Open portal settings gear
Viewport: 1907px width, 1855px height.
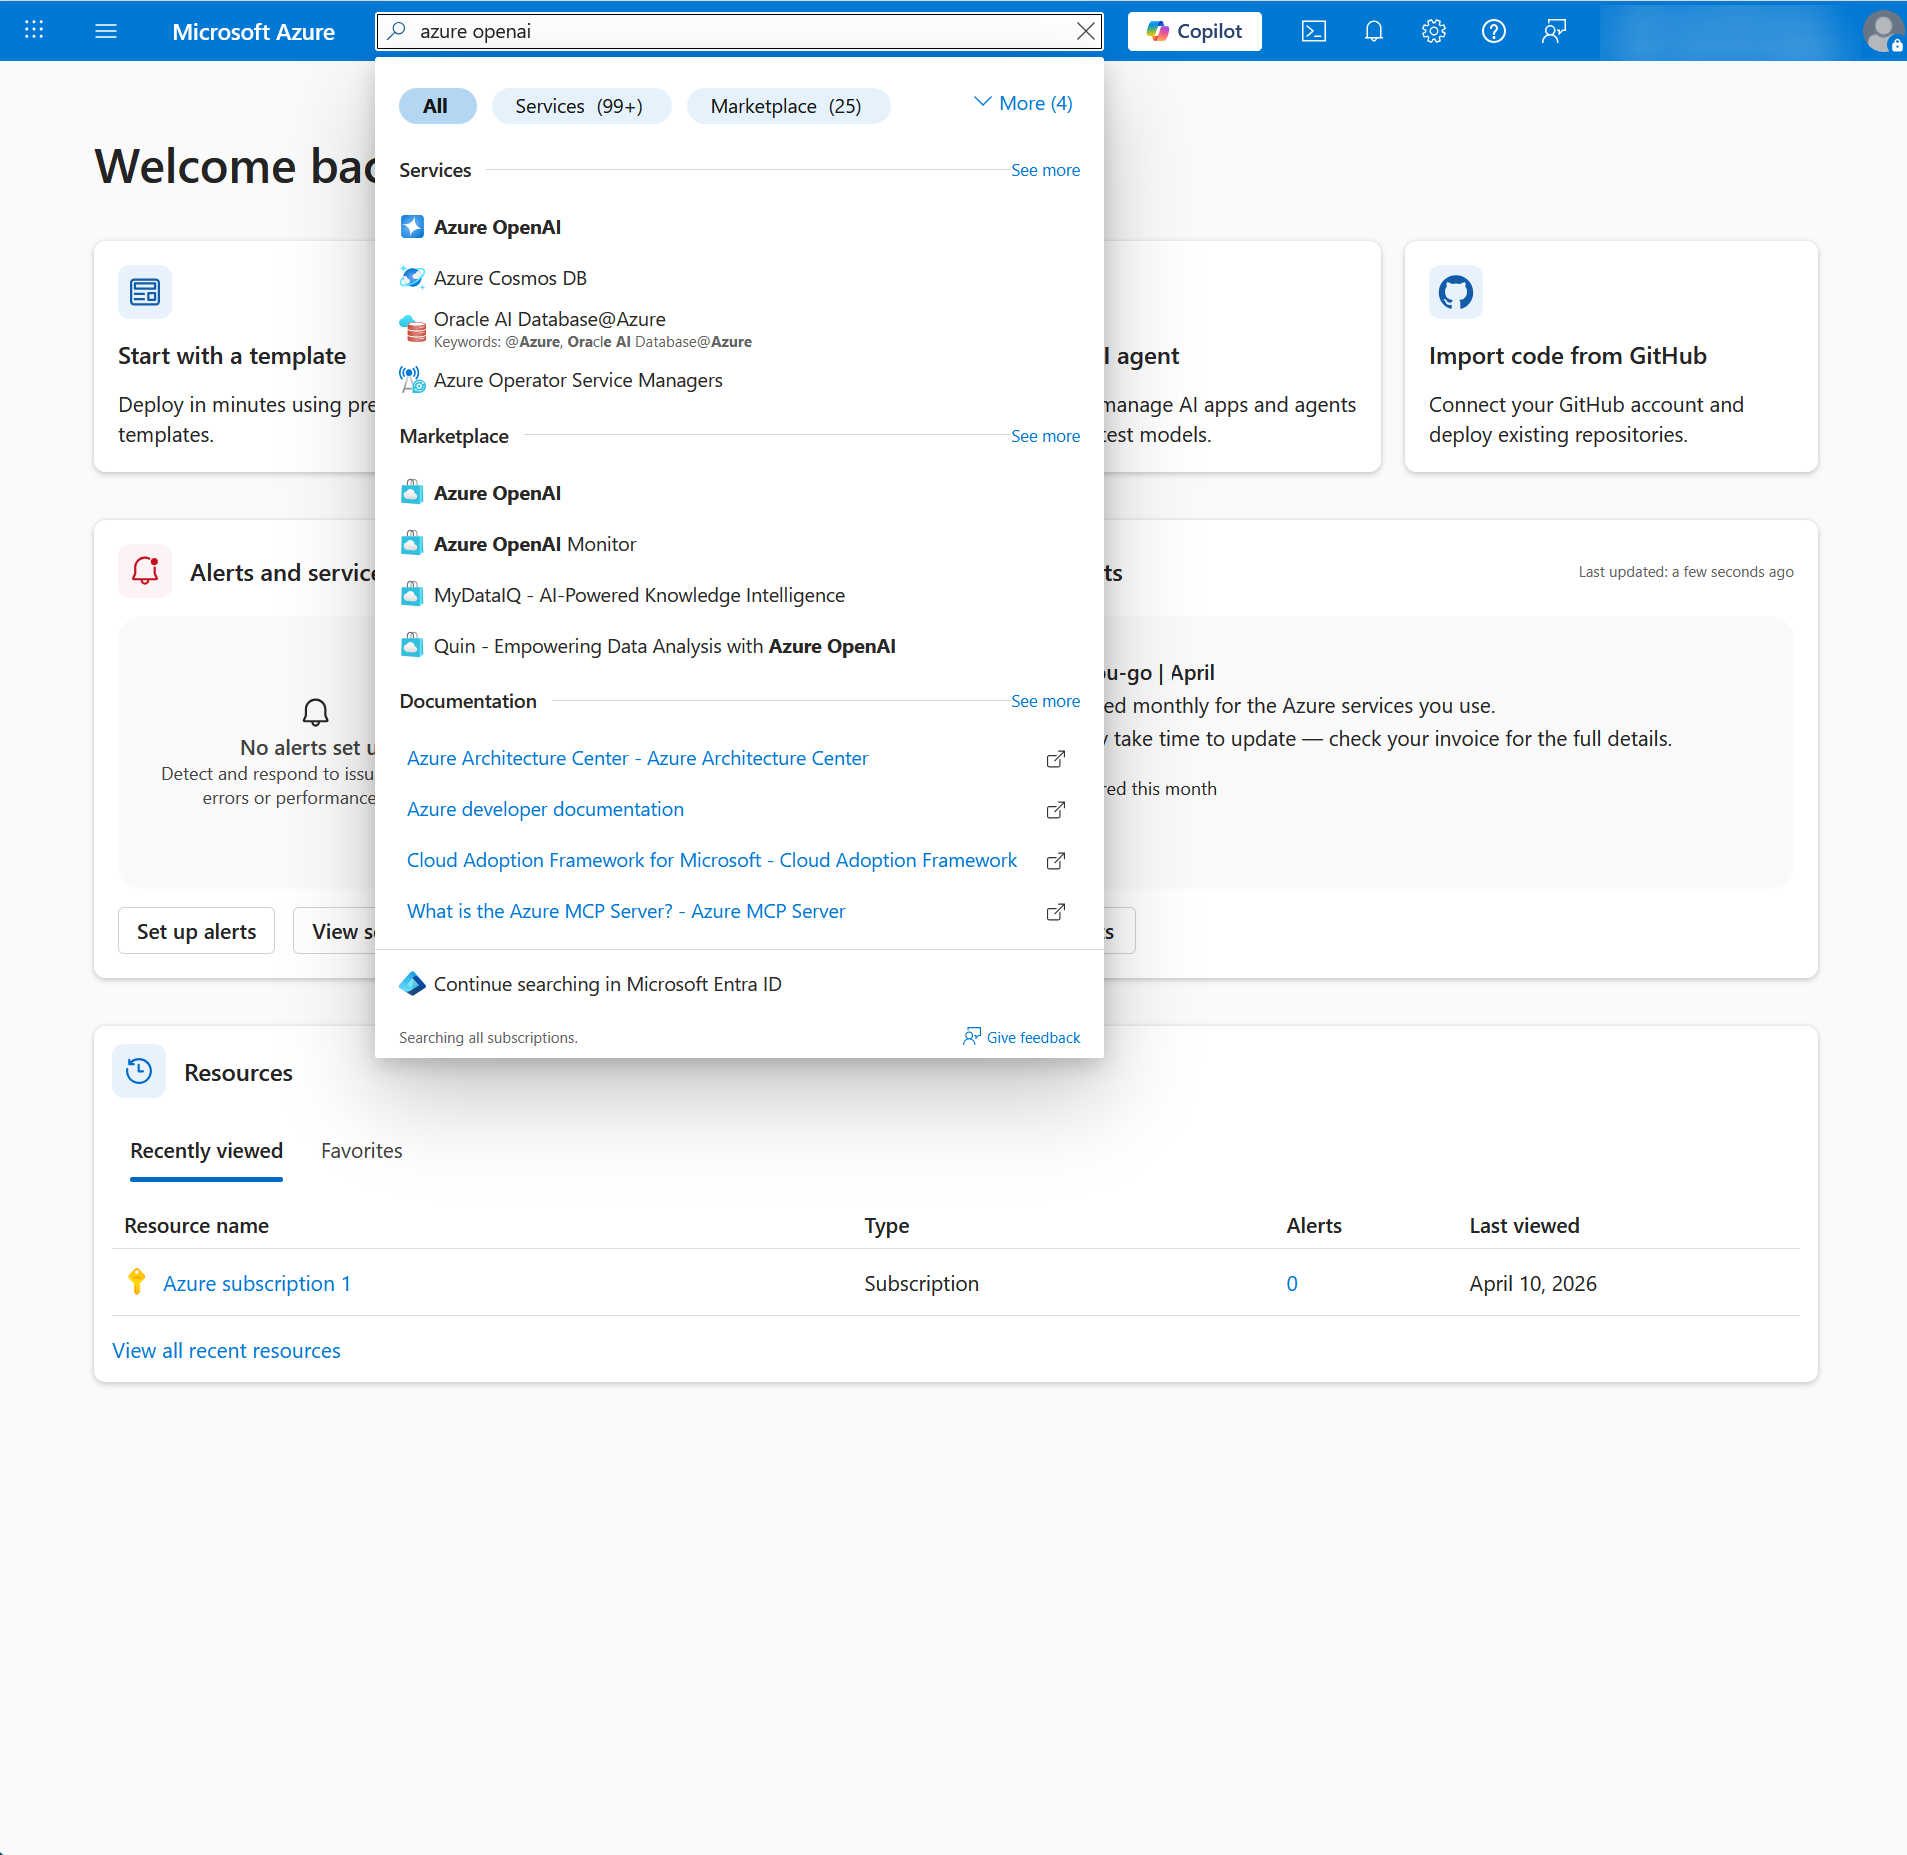coord(1433,31)
